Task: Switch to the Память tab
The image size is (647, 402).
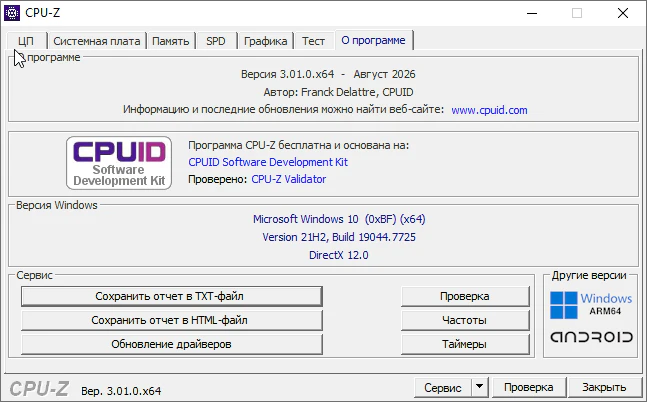Action: point(170,41)
